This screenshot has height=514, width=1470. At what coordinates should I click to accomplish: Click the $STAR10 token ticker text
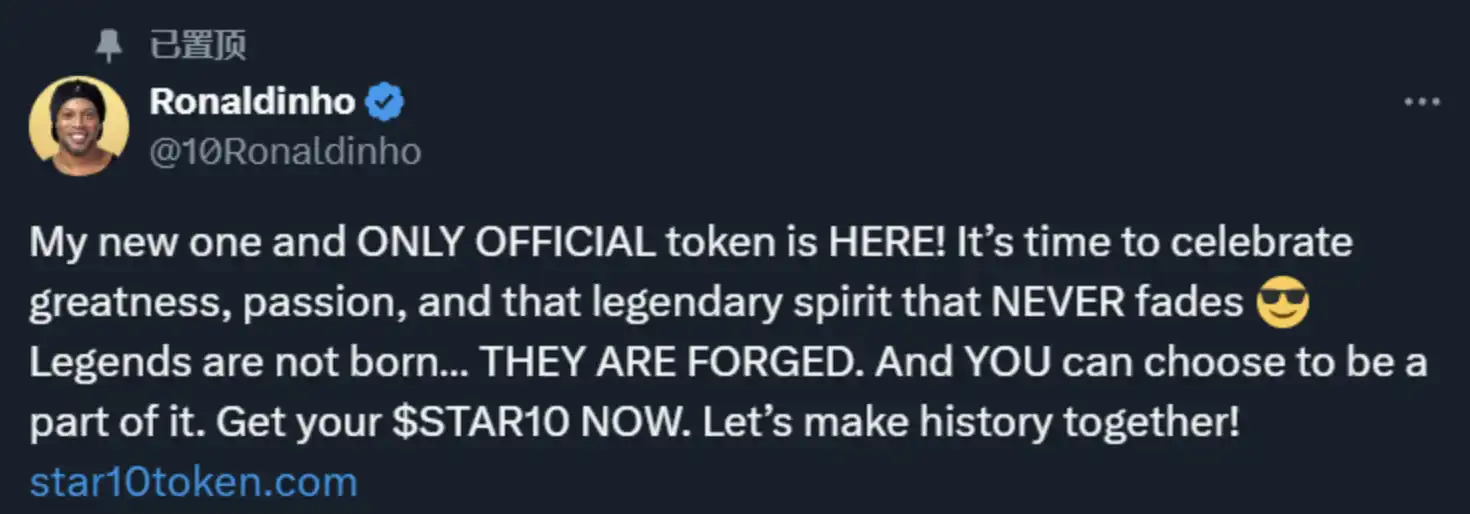[479, 423]
